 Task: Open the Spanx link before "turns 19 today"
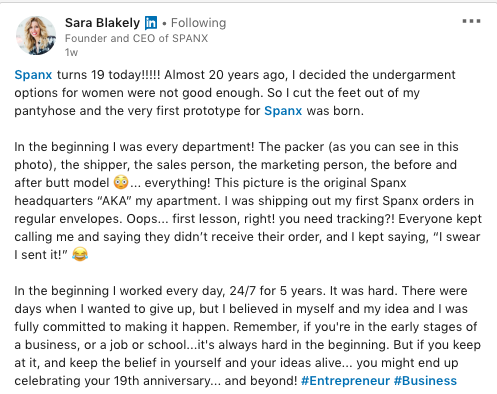point(33,75)
